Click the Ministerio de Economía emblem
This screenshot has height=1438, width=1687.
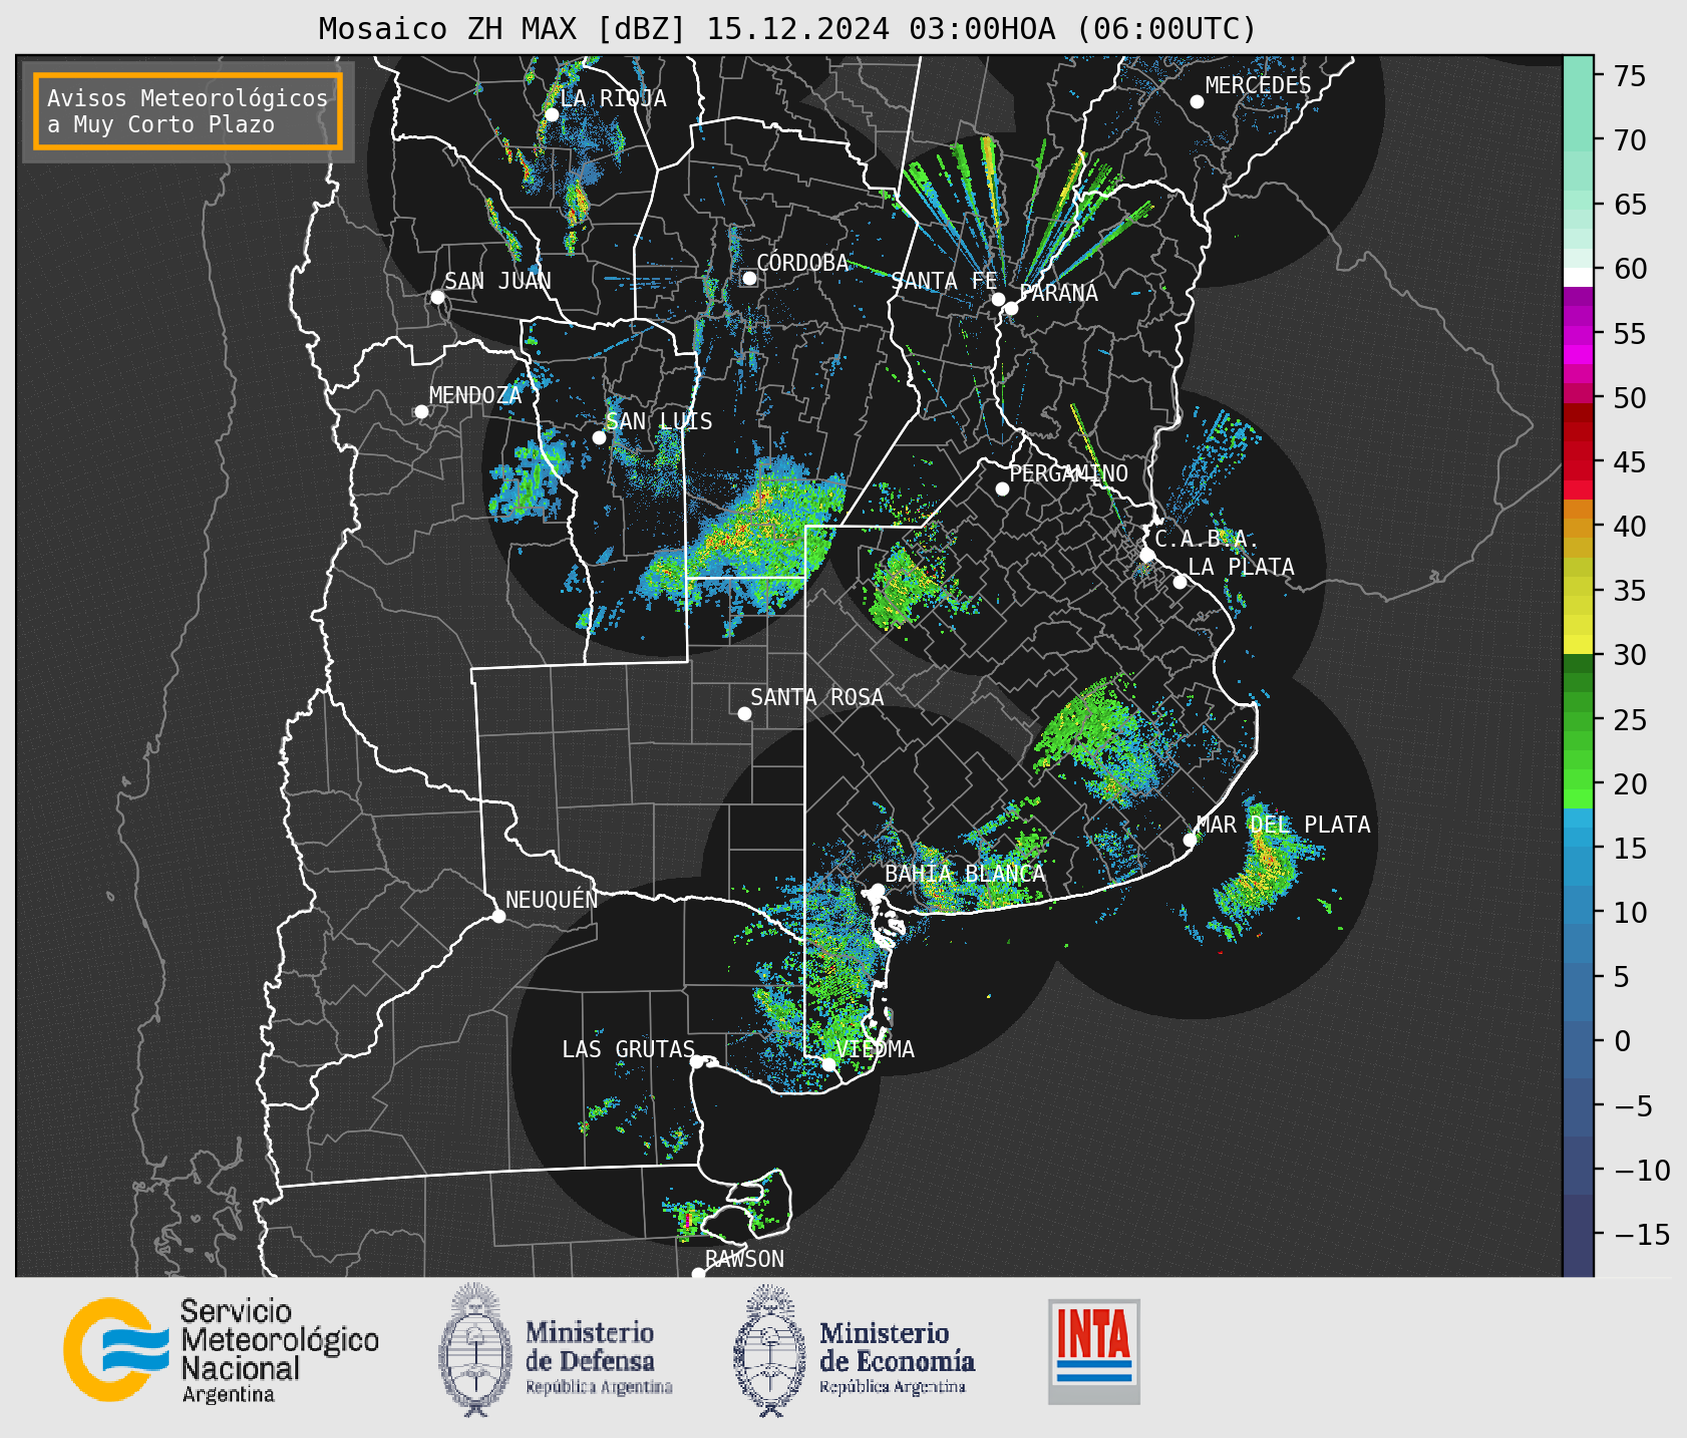[769, 1350]
